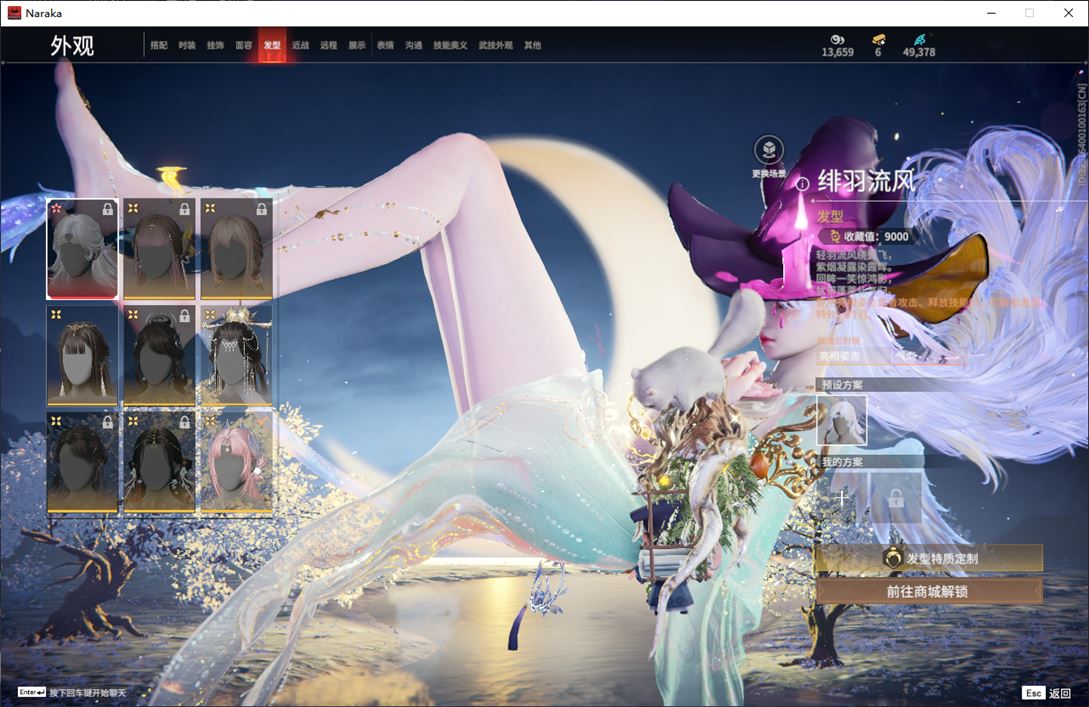Open the 时装 tab

click(x=187, y=45)
